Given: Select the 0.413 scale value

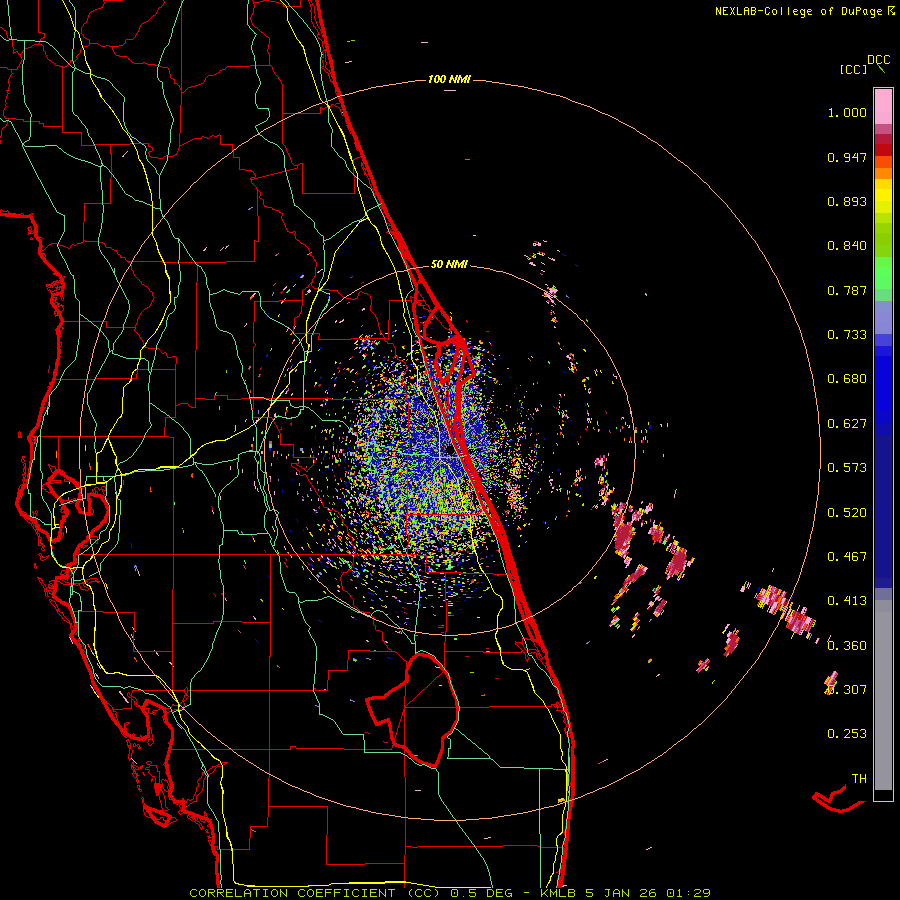Looking at the screenshot, I should point(847,601).
